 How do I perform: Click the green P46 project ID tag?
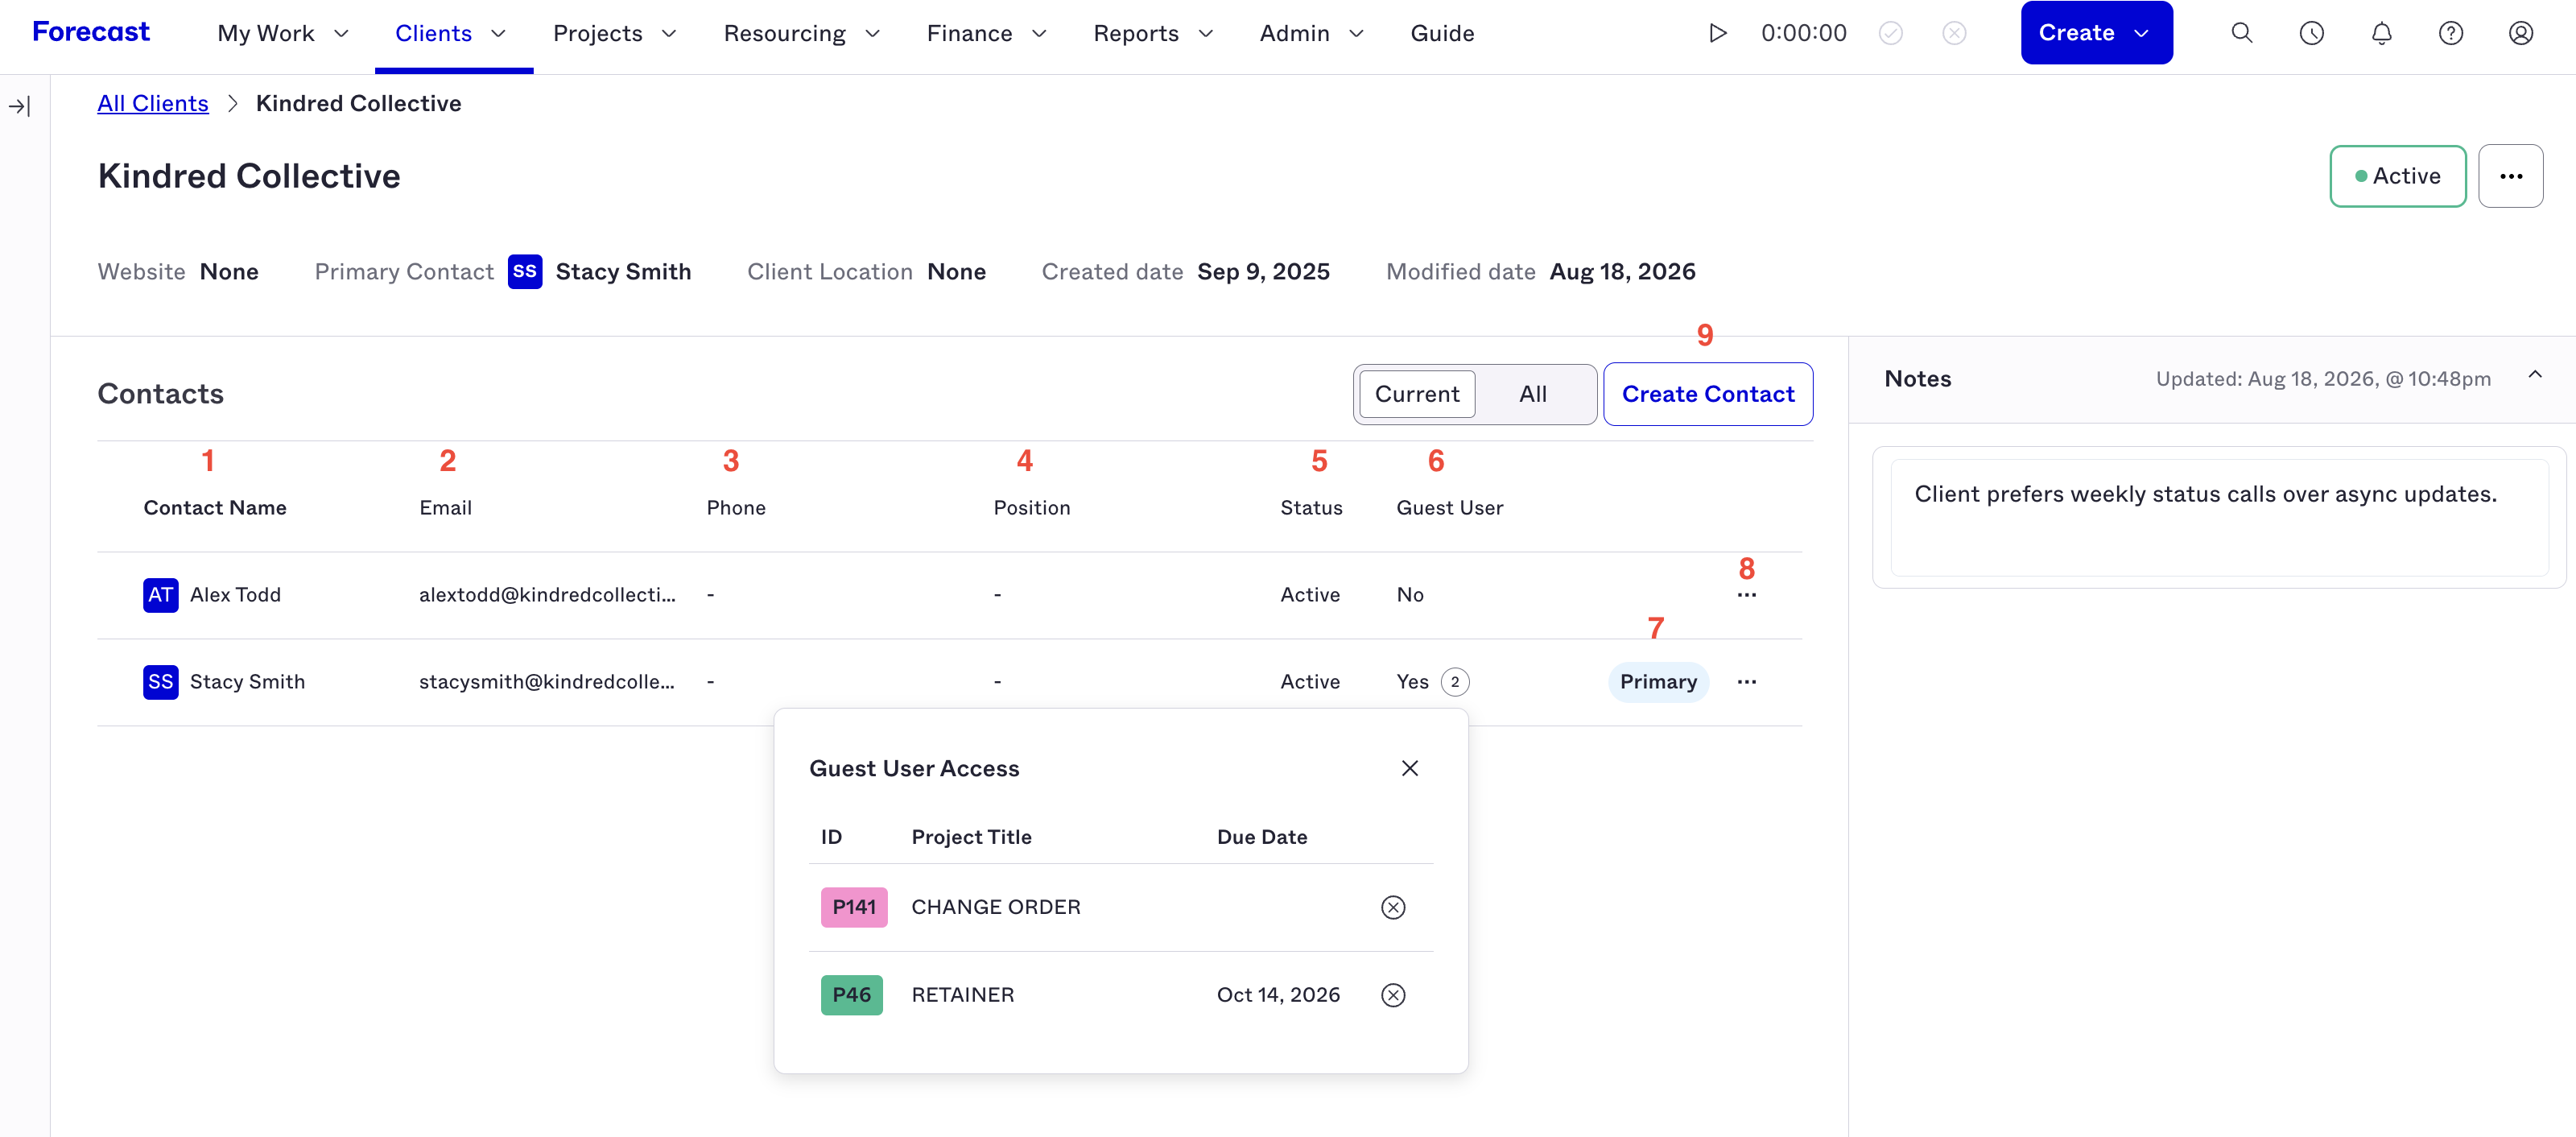coord(851,995)
